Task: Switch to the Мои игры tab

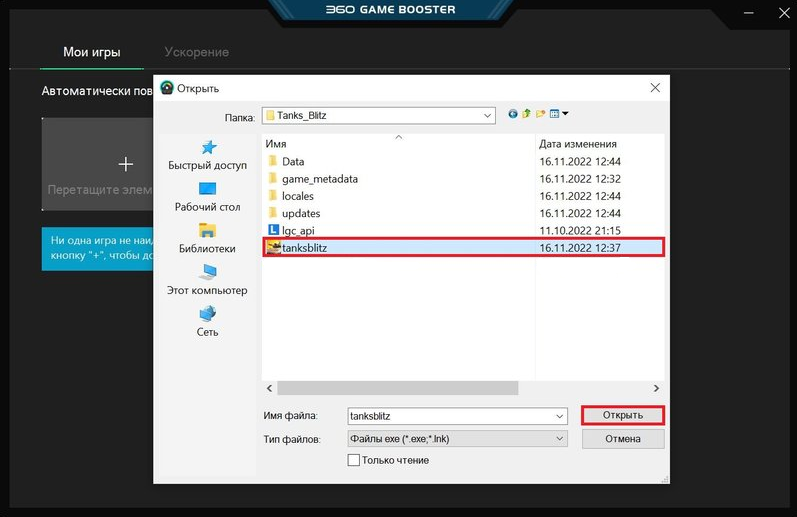Action: (x=91, y=52)
